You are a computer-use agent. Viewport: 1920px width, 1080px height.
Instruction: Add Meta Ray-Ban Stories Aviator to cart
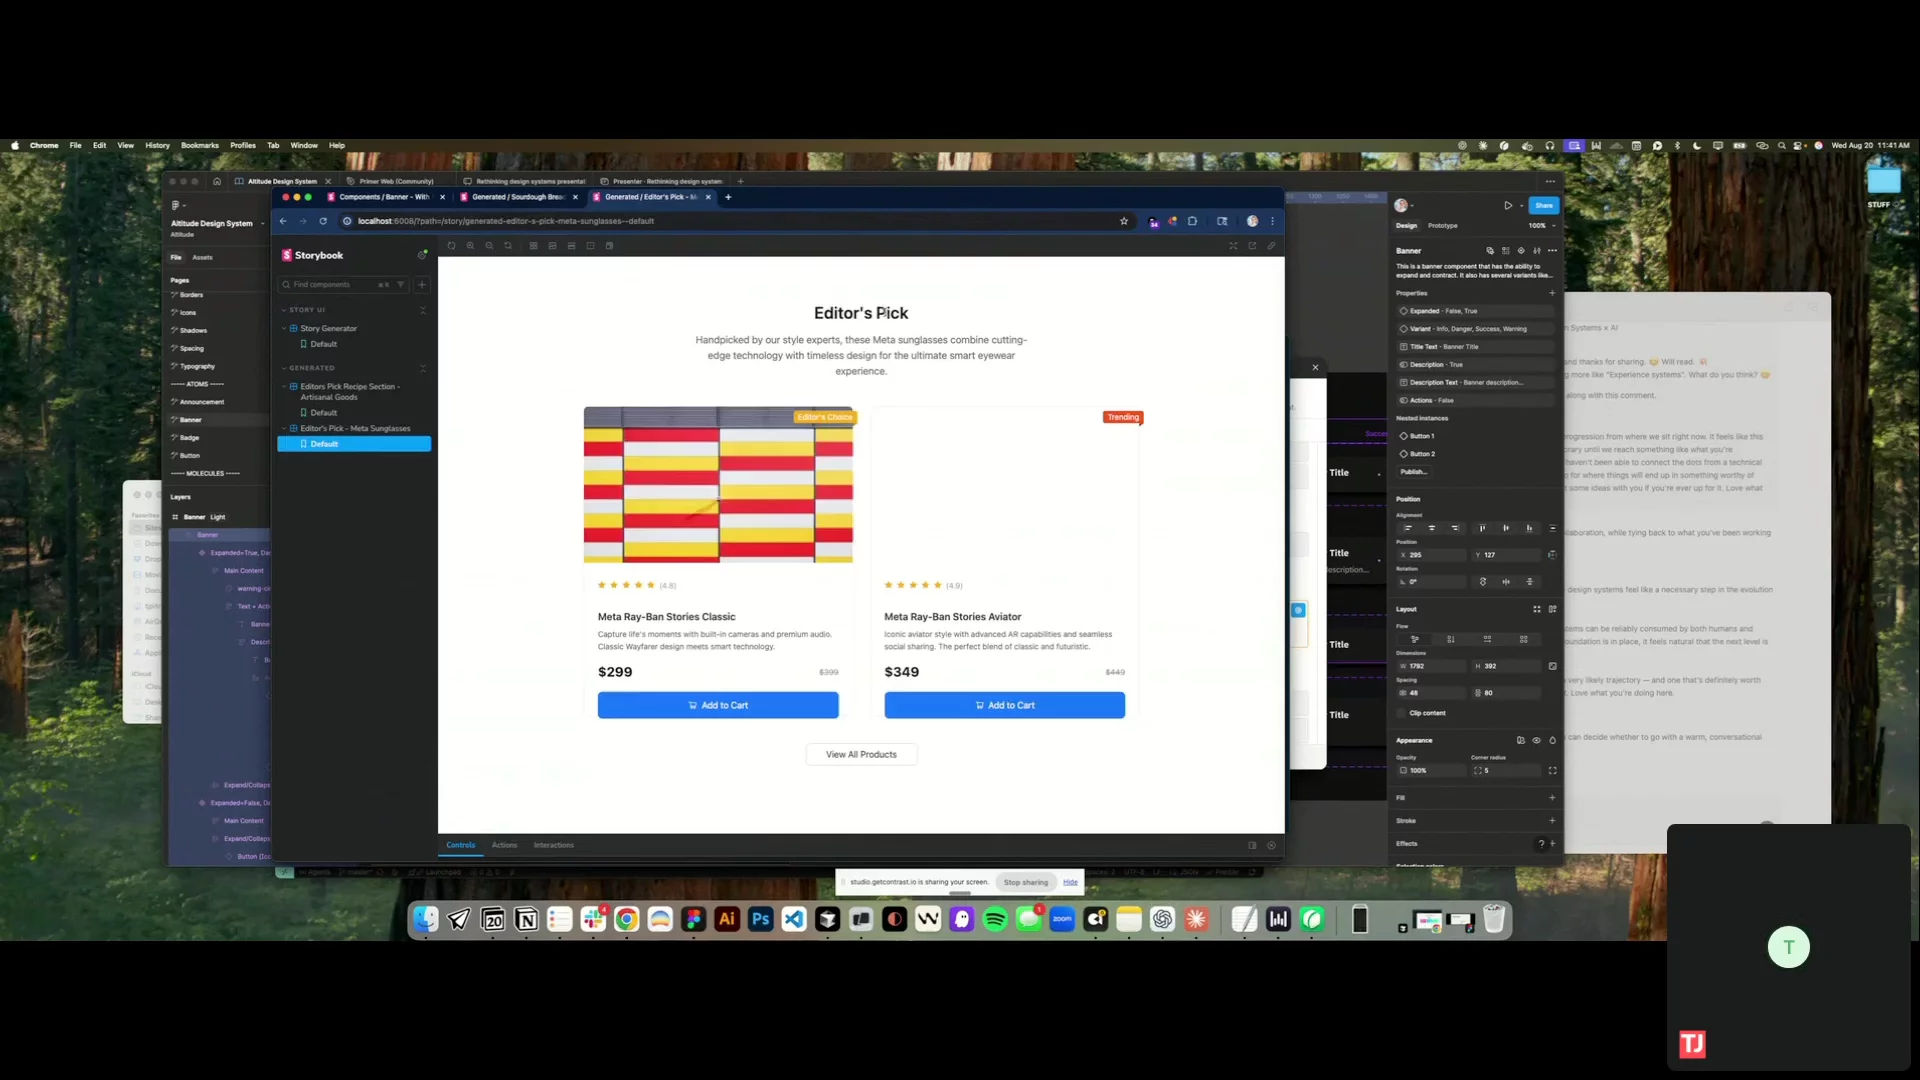click(1004, 706)
